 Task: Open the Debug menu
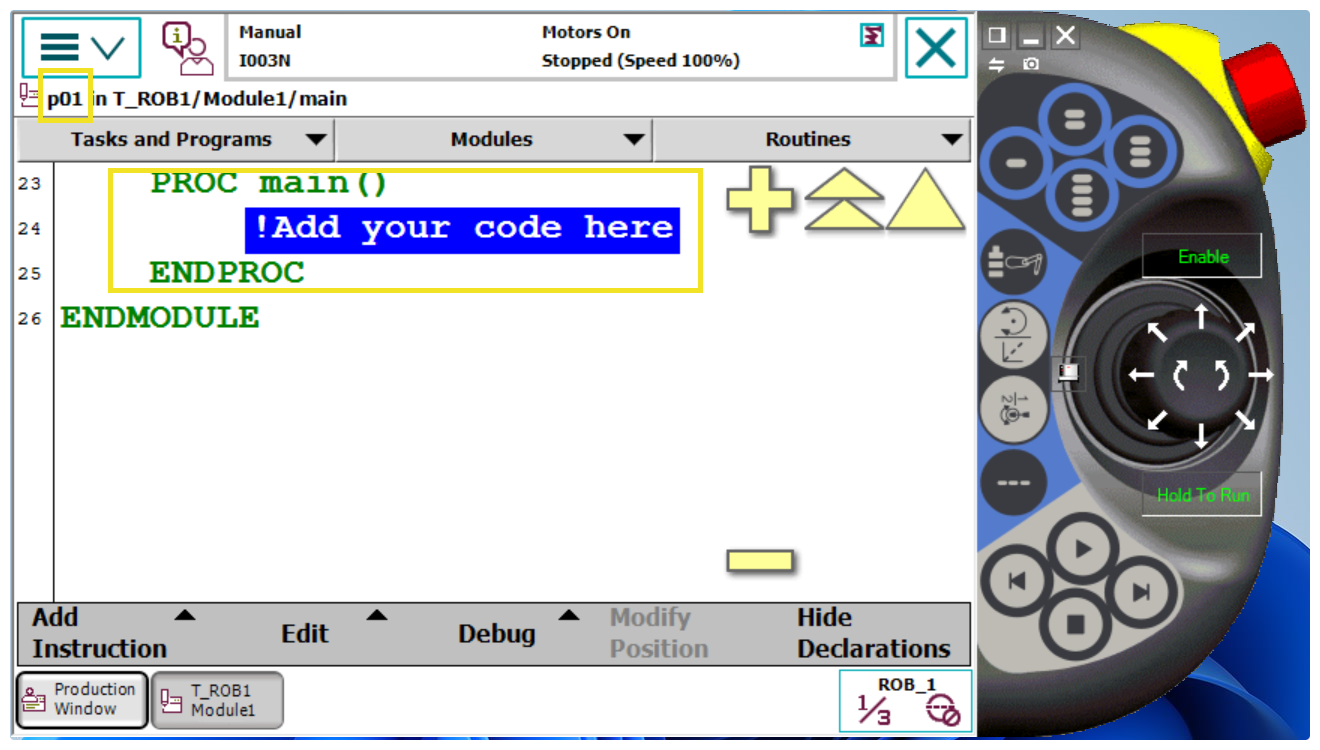point(497,633)
